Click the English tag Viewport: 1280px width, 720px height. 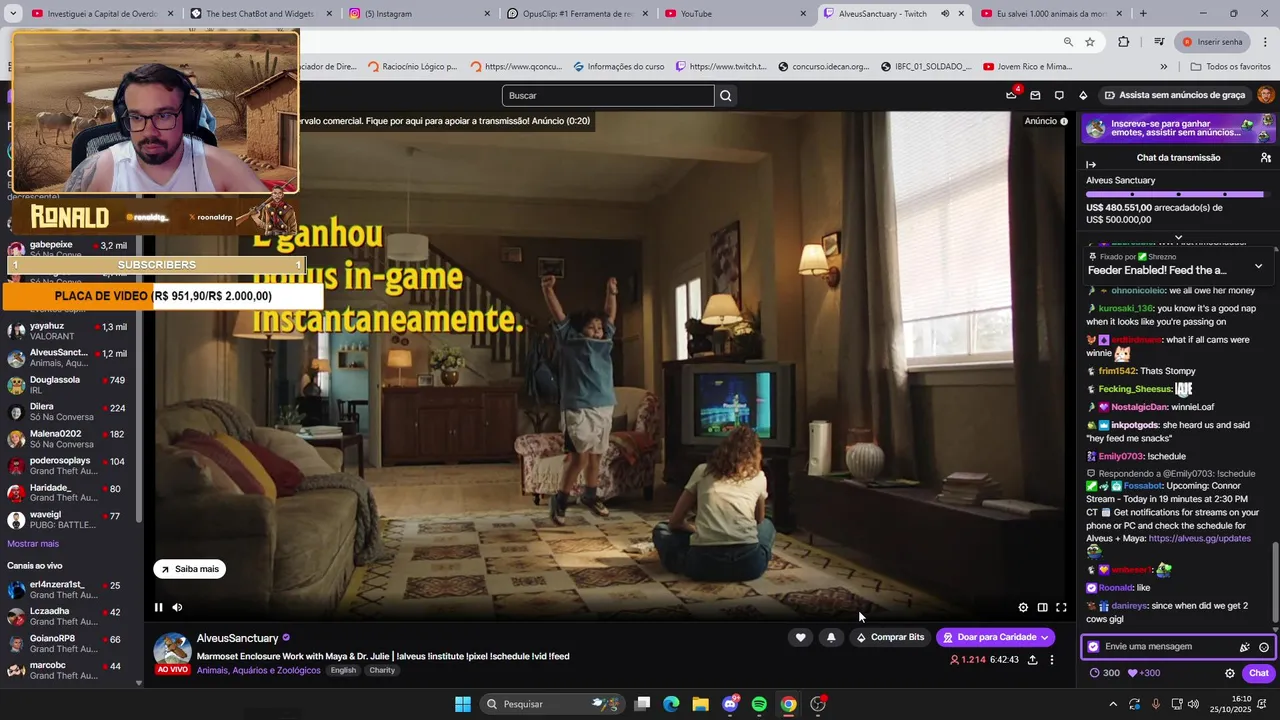(x=343, y=670)
